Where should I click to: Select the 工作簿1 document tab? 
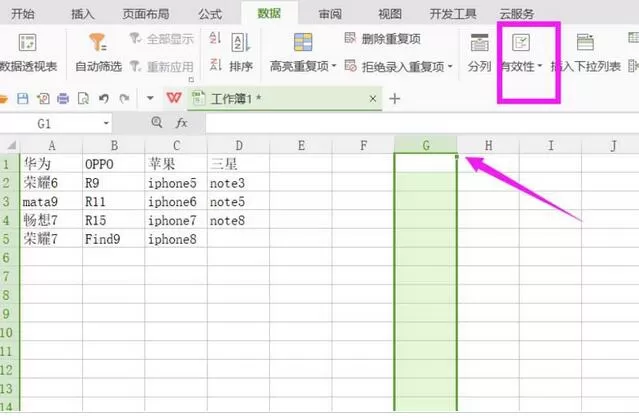tap(284, 98)
